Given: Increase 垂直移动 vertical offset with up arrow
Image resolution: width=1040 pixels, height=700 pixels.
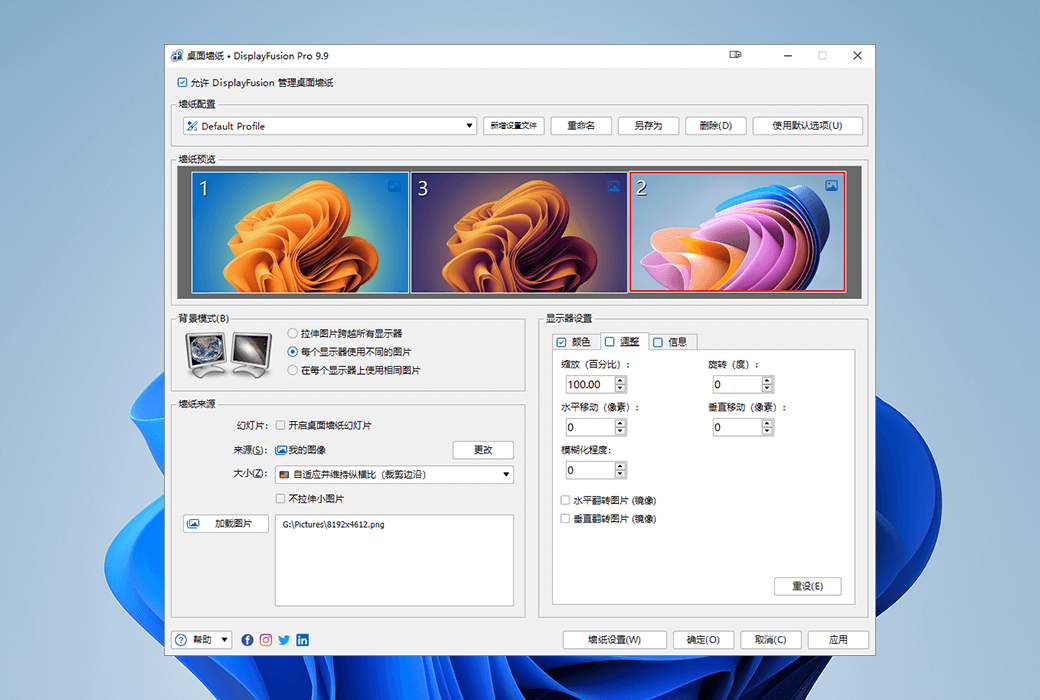Looking at the screenshot, I should coord(767,423).
